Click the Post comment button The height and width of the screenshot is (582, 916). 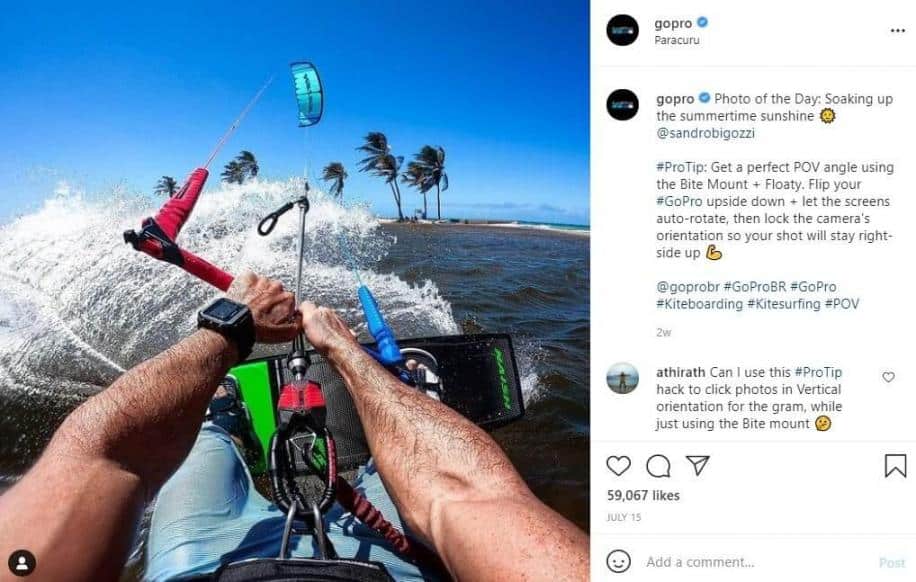(x=891, y=562)
